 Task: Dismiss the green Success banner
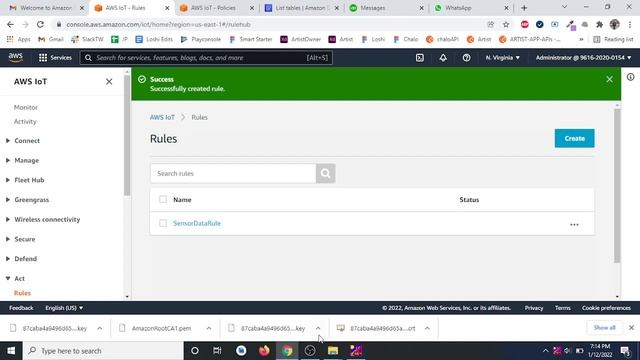click(609, 79)
